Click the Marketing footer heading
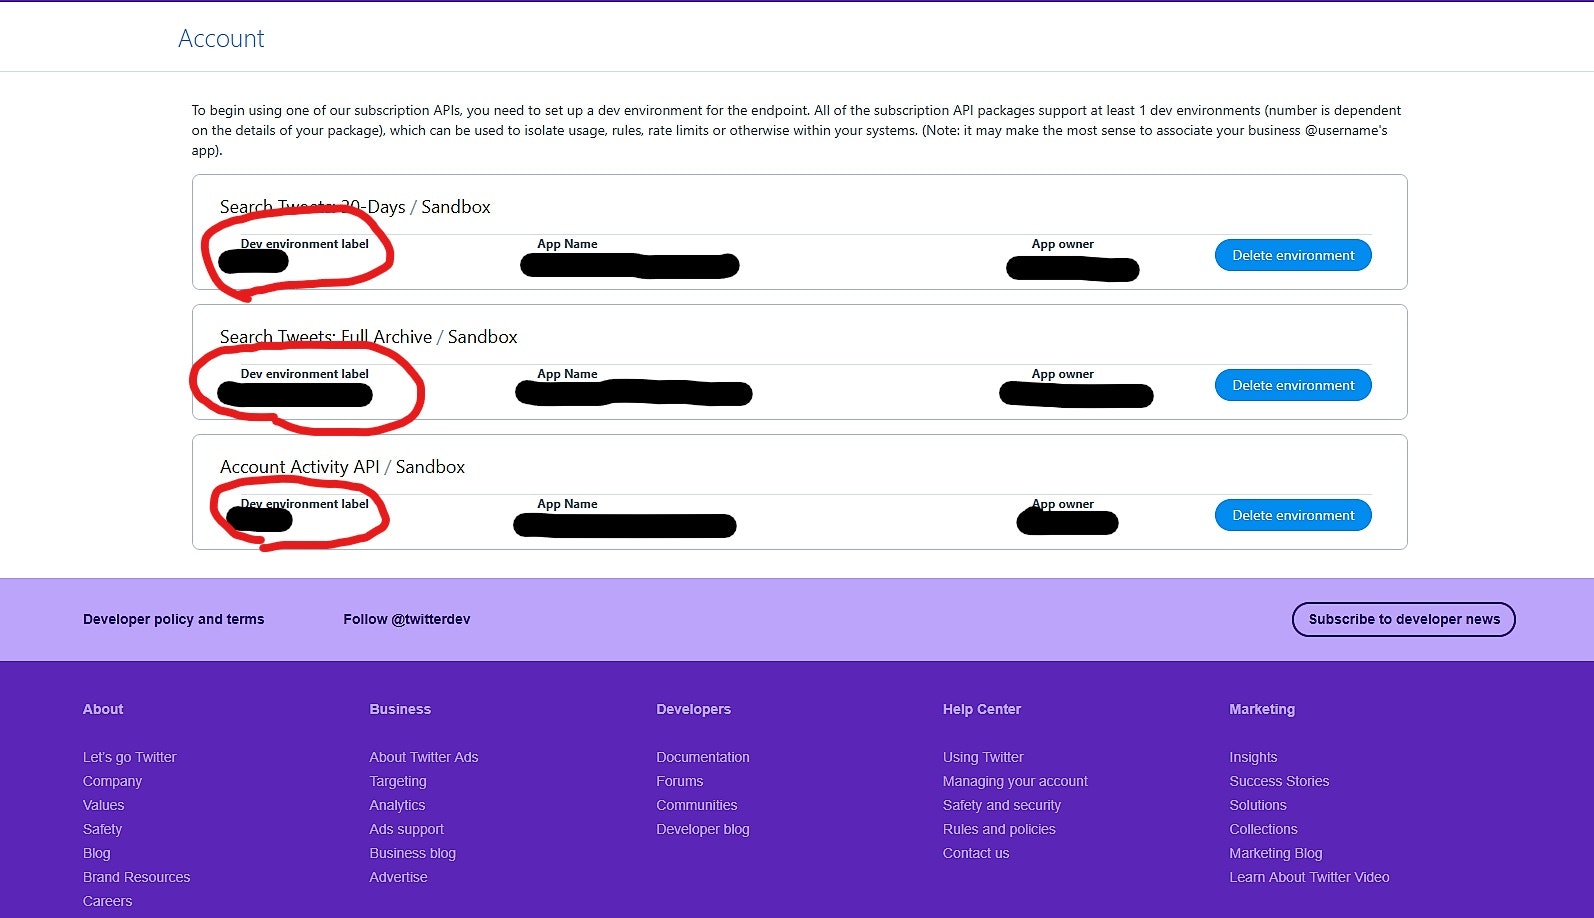Image resolution: width=1594 pixels, height=918 pixels. [x=1262, y=709]
